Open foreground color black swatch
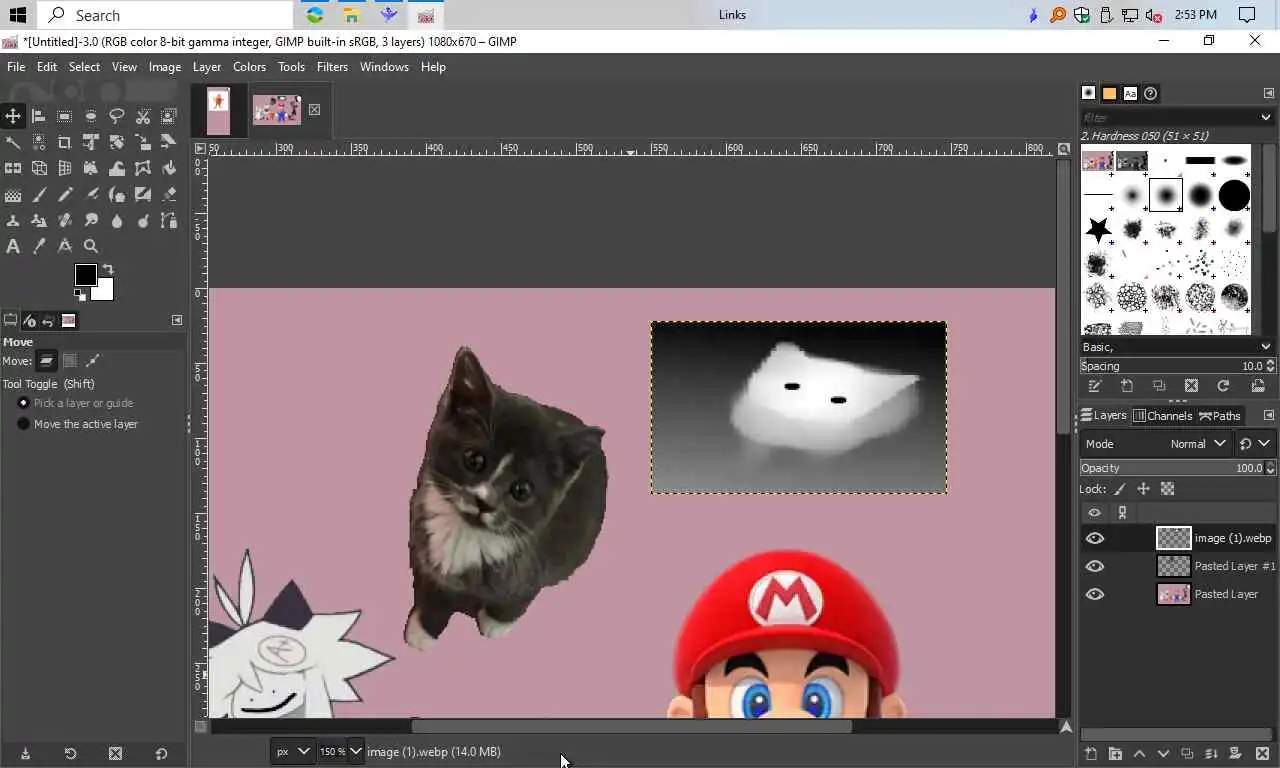 pyautogui.click(x=85, y=274)
